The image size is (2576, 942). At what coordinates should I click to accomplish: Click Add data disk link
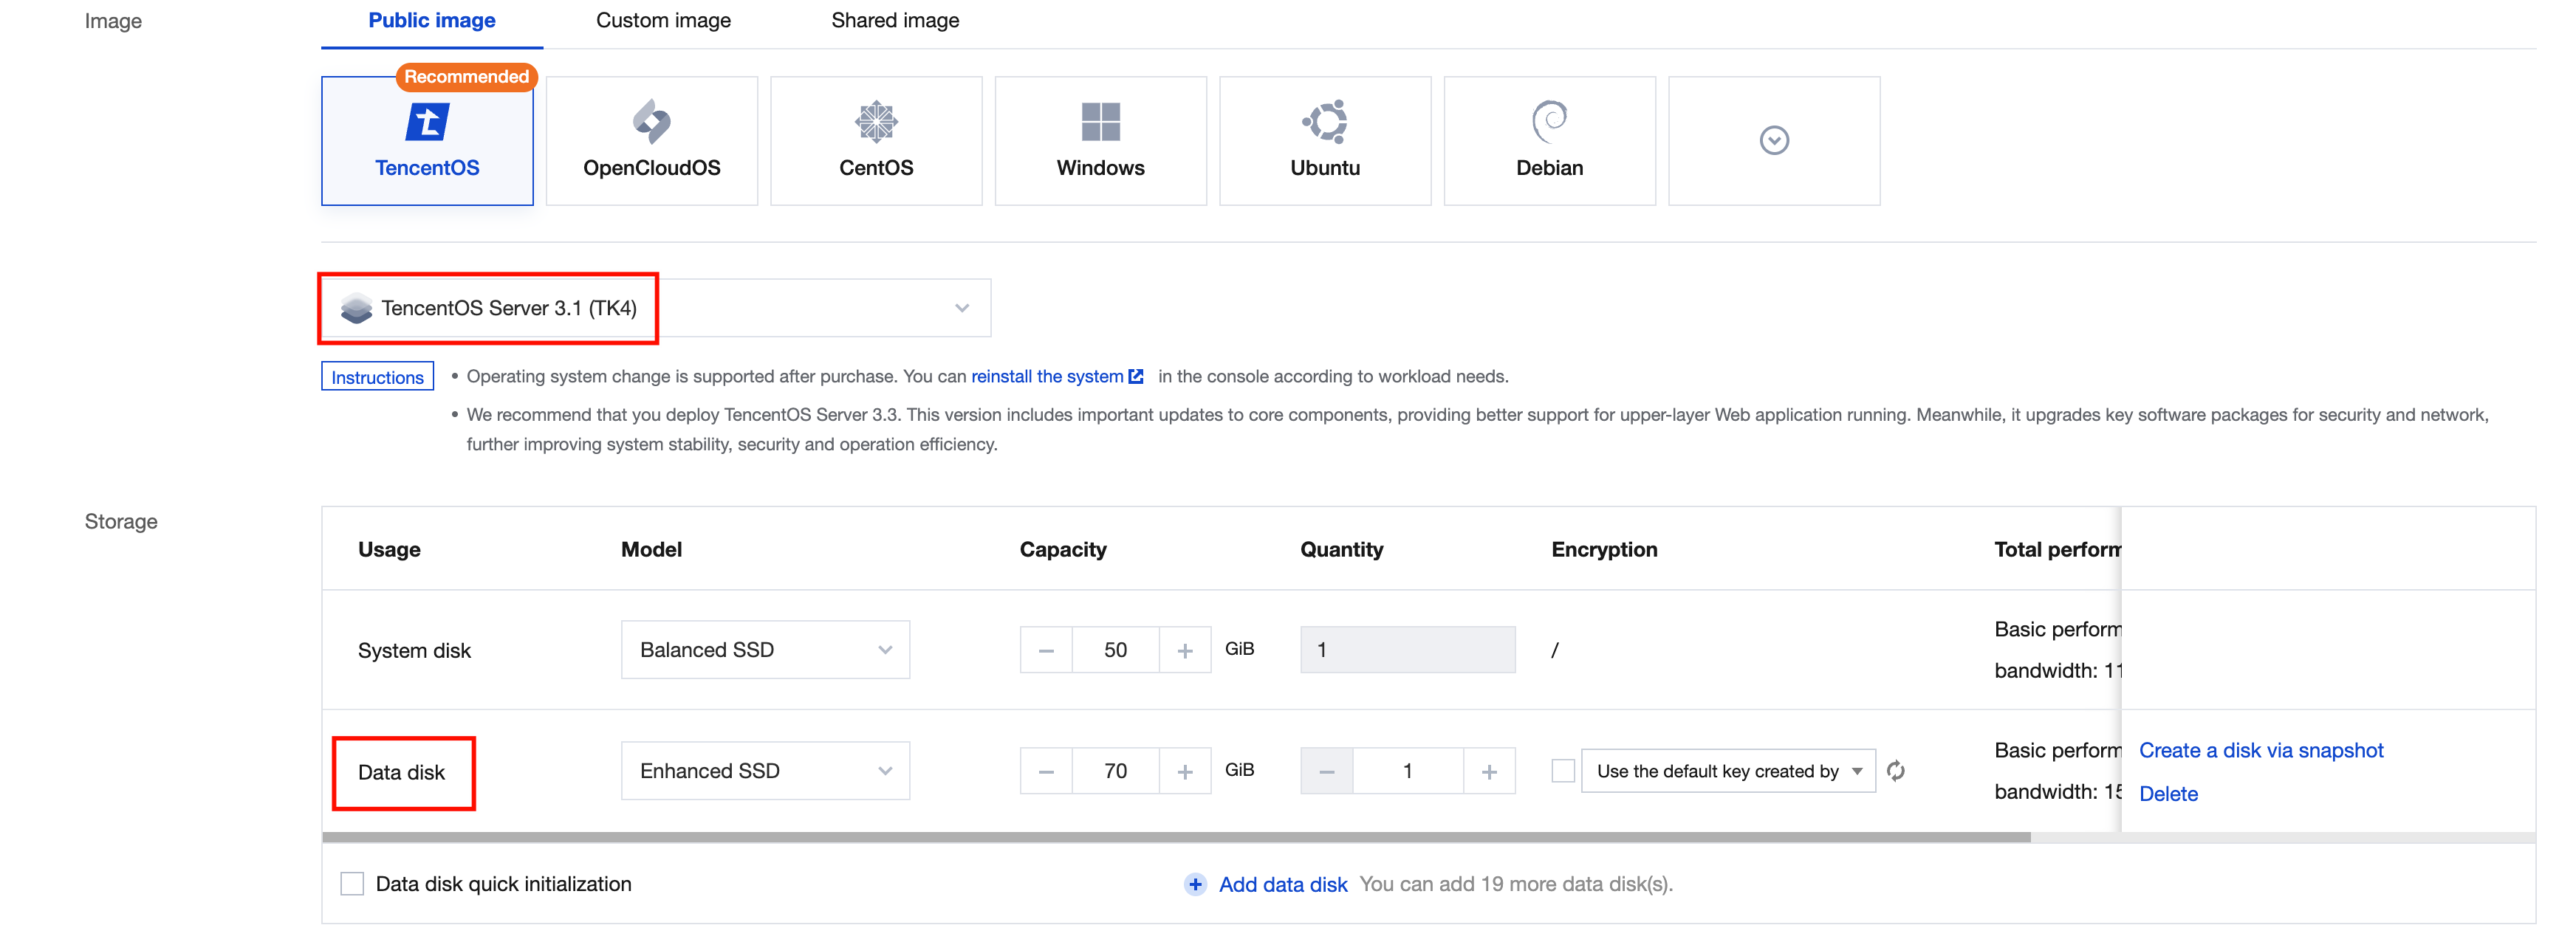coord(1282,885)
